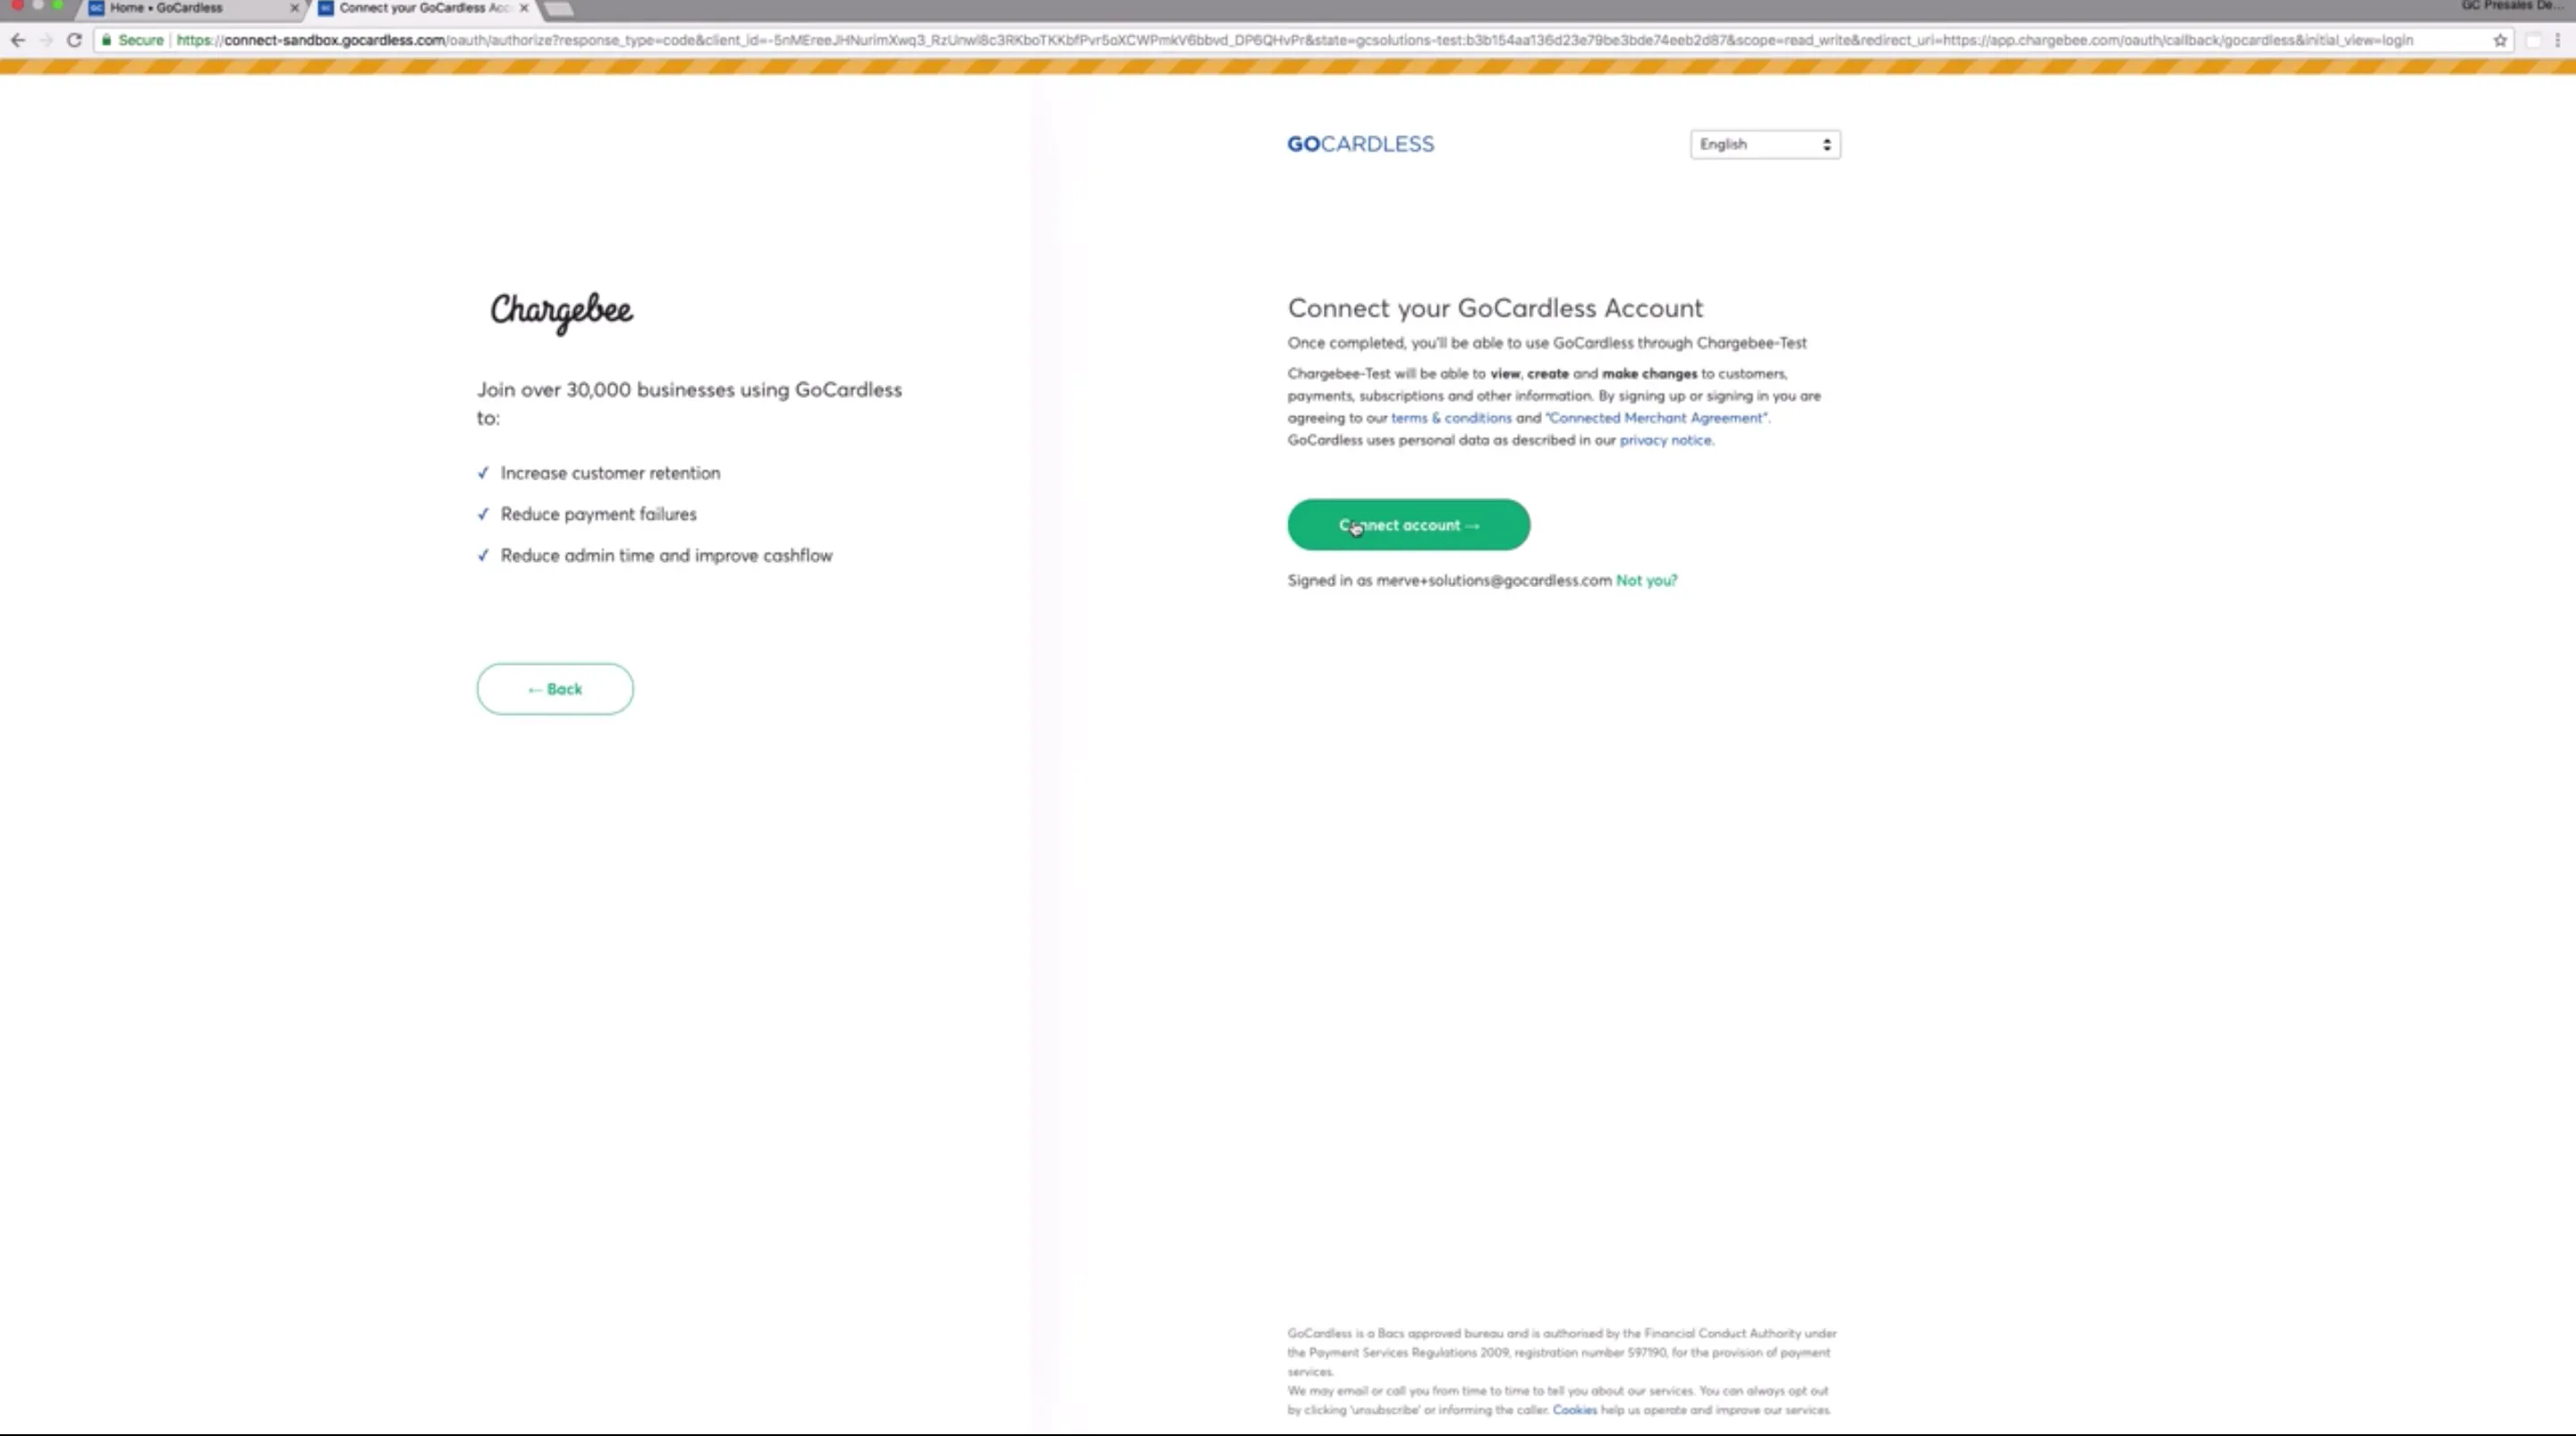Click the Not you? link

coord(1646,580)
